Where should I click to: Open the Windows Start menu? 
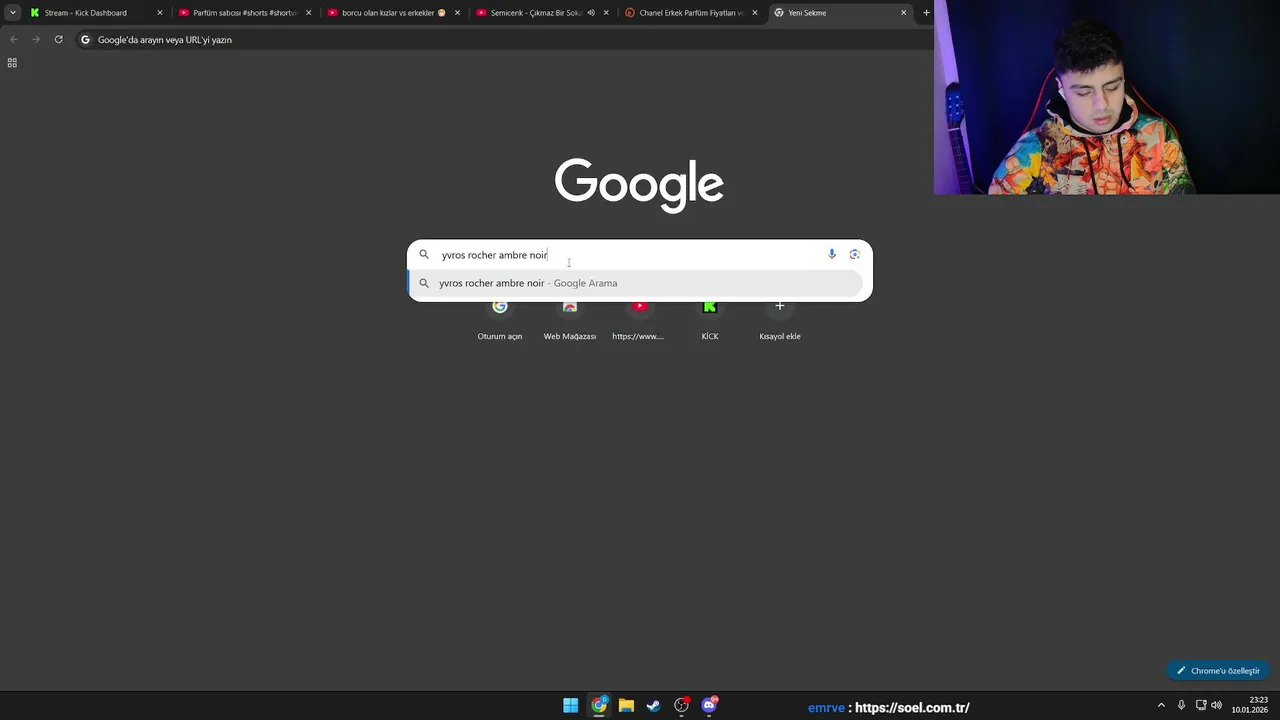point(570,705)
